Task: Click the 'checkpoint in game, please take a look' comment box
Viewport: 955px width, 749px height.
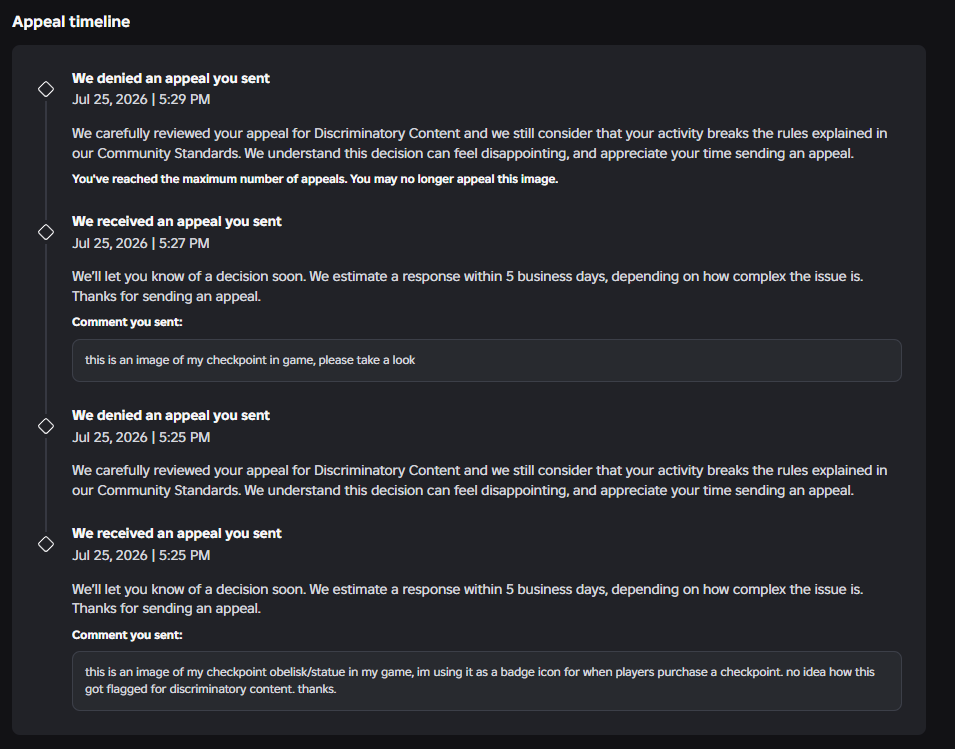Action: pos(487,360)
